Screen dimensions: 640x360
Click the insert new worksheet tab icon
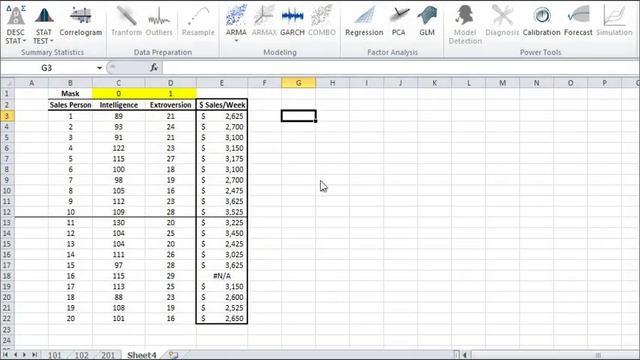pos(173,355)
